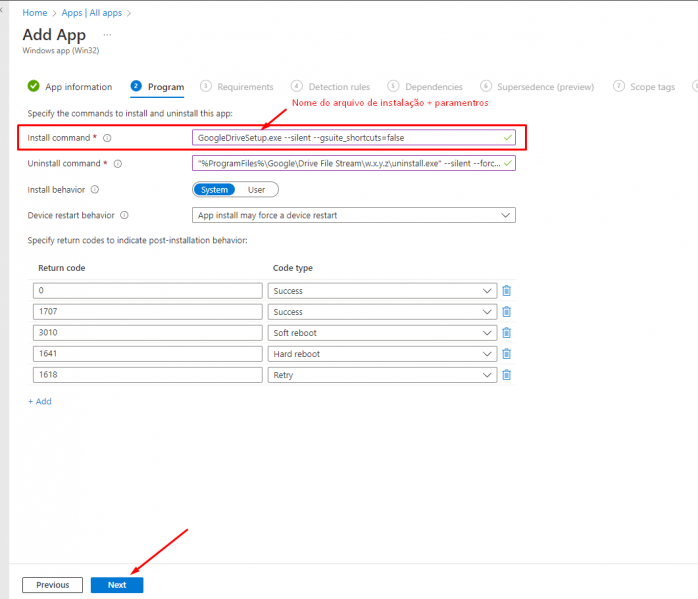Add a new return code row
Viewport: 698px width, 599px height.
click(x=40, y=401)
